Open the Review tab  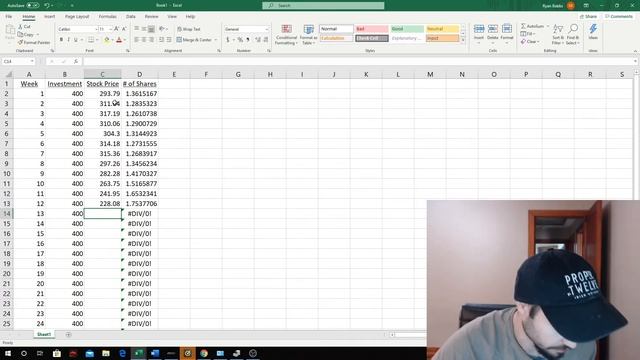[151, 16]
